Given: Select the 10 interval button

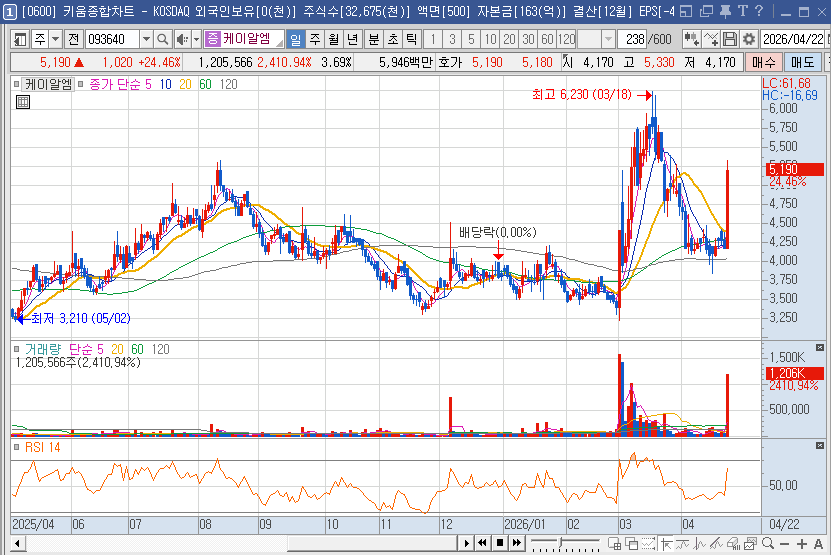Looking at the screenshot, I should pyautogui.click(x=490, y=39).
